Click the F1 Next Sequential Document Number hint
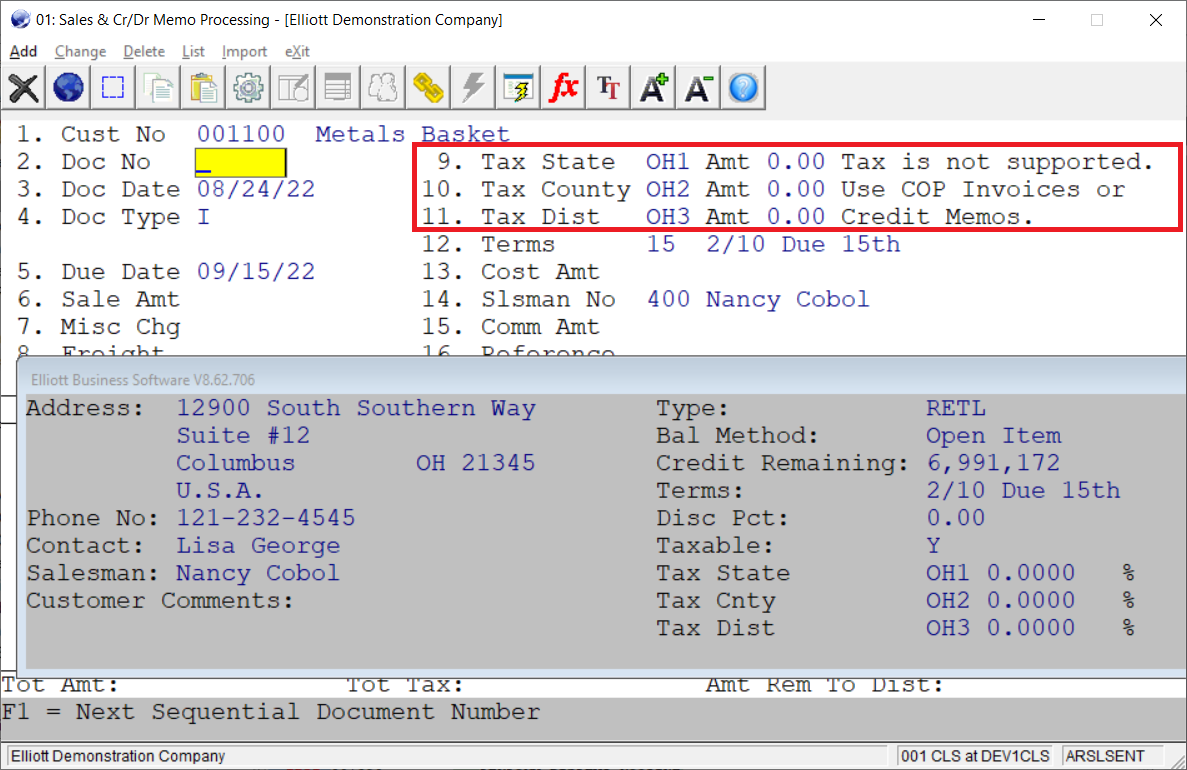 [271, 712]
